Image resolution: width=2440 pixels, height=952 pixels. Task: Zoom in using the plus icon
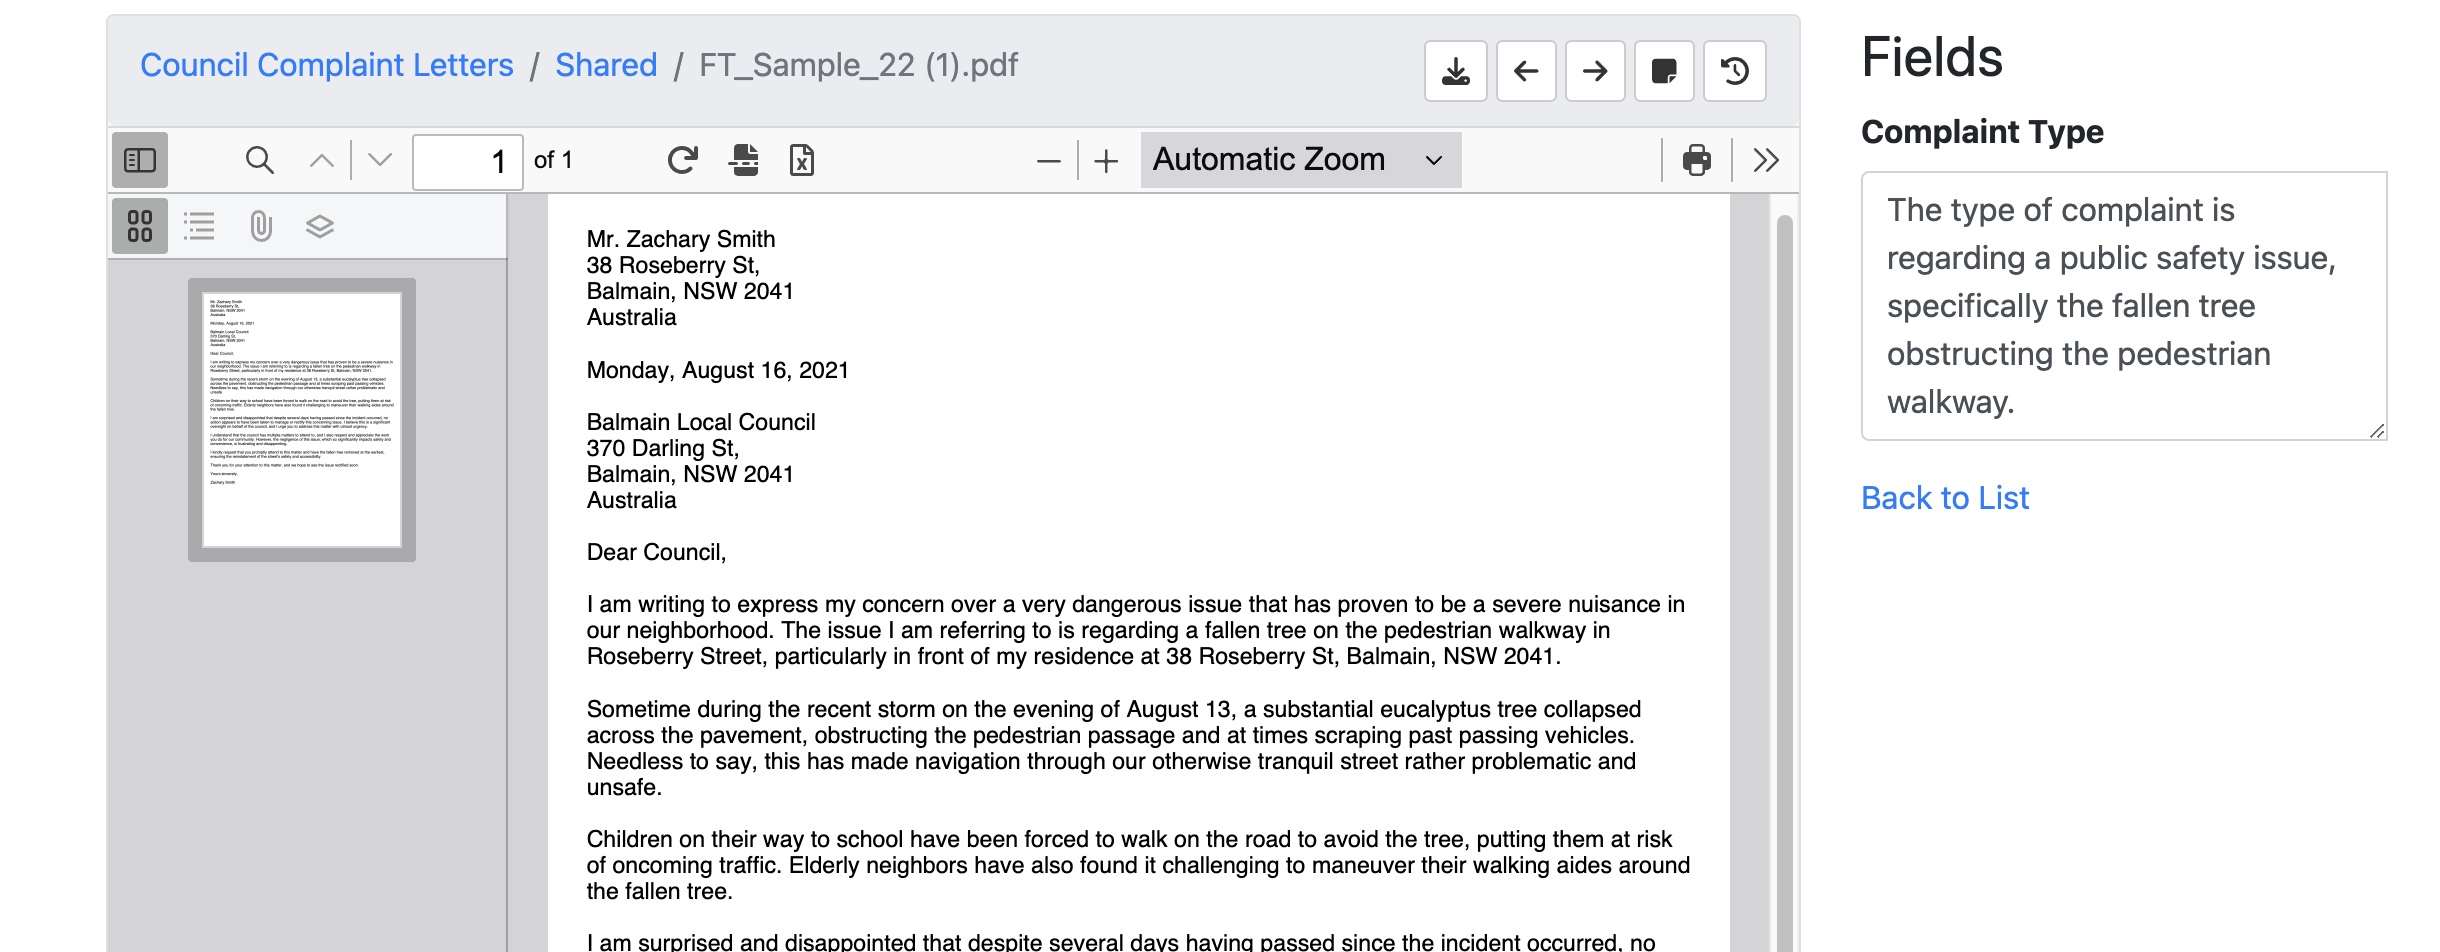coord(1106,159)
